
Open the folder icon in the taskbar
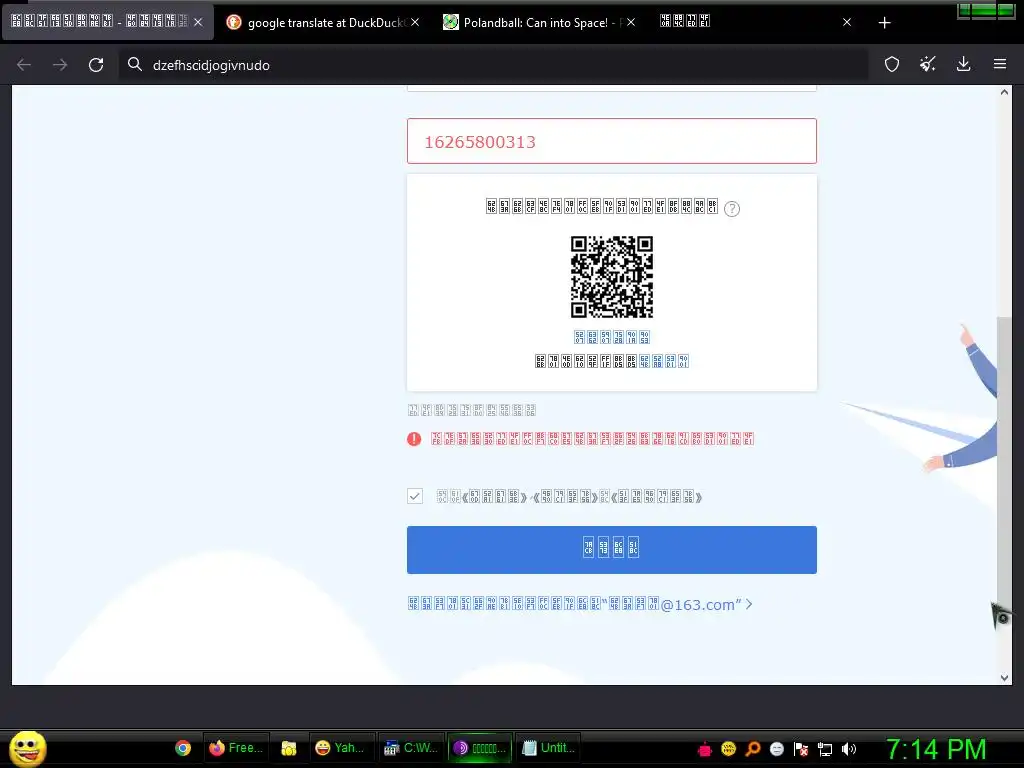coord(289,748)
